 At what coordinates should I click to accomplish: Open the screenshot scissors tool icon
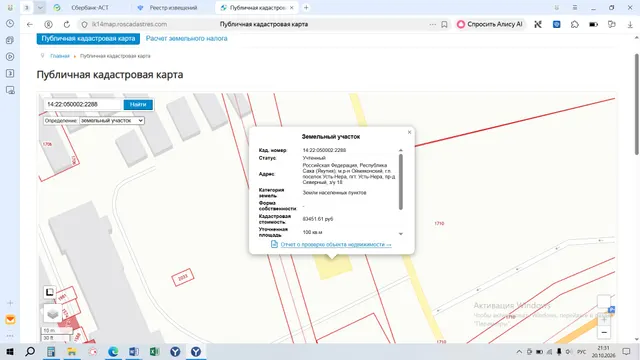[x=538, y=24]
